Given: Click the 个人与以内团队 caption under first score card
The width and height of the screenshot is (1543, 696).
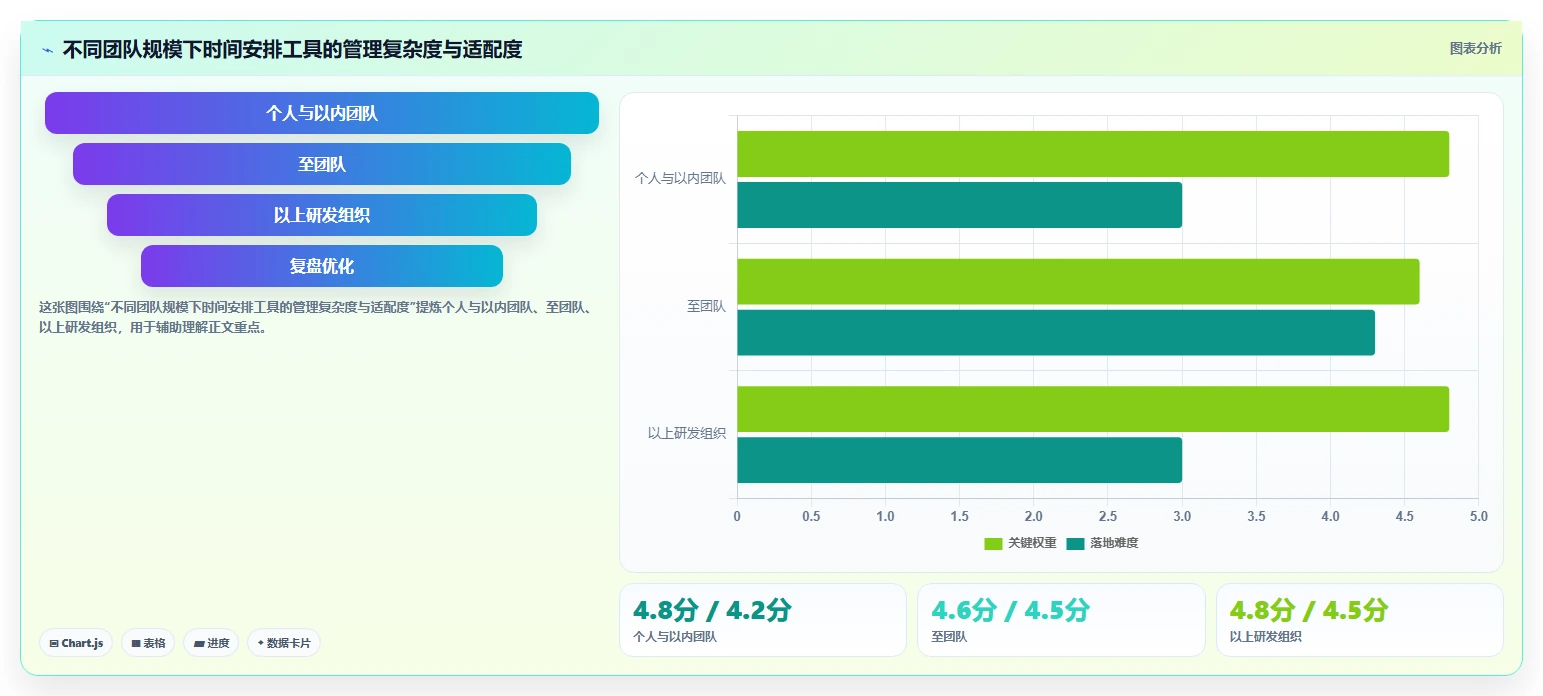Looking at the screenshot, I should click(x=675, y=636).
